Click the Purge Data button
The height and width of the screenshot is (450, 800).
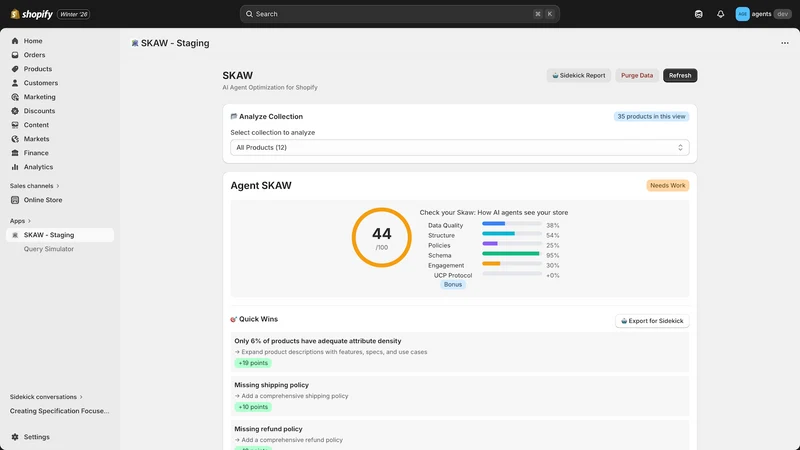pos(637,76)
